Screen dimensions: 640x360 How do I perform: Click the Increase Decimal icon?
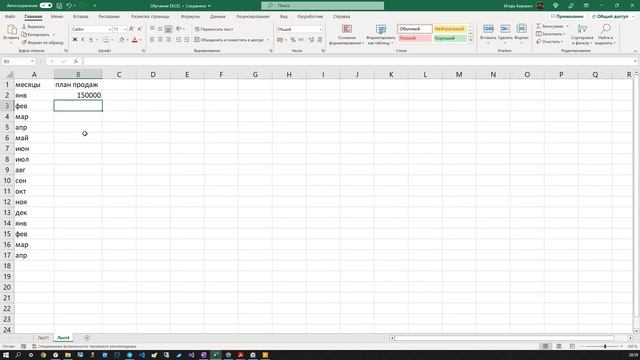click(x=311, y=40)
